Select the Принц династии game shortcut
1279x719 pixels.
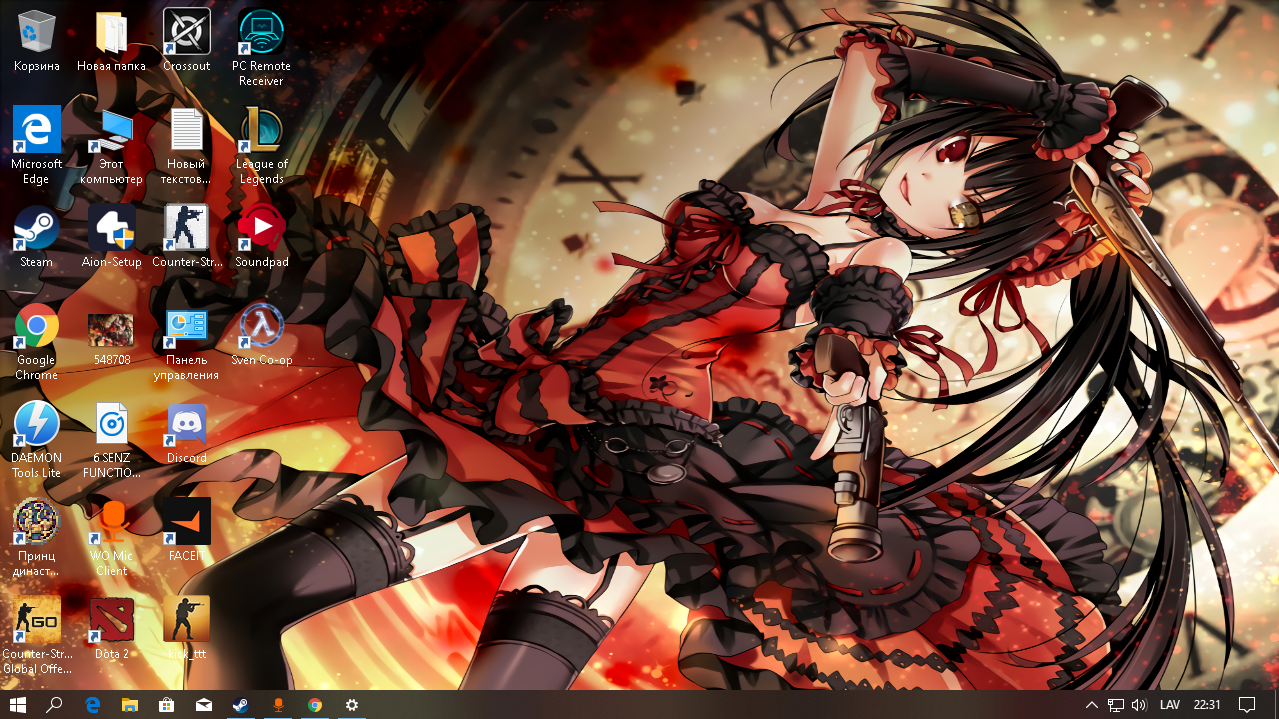pyautogui.click(x=37, y=537)
